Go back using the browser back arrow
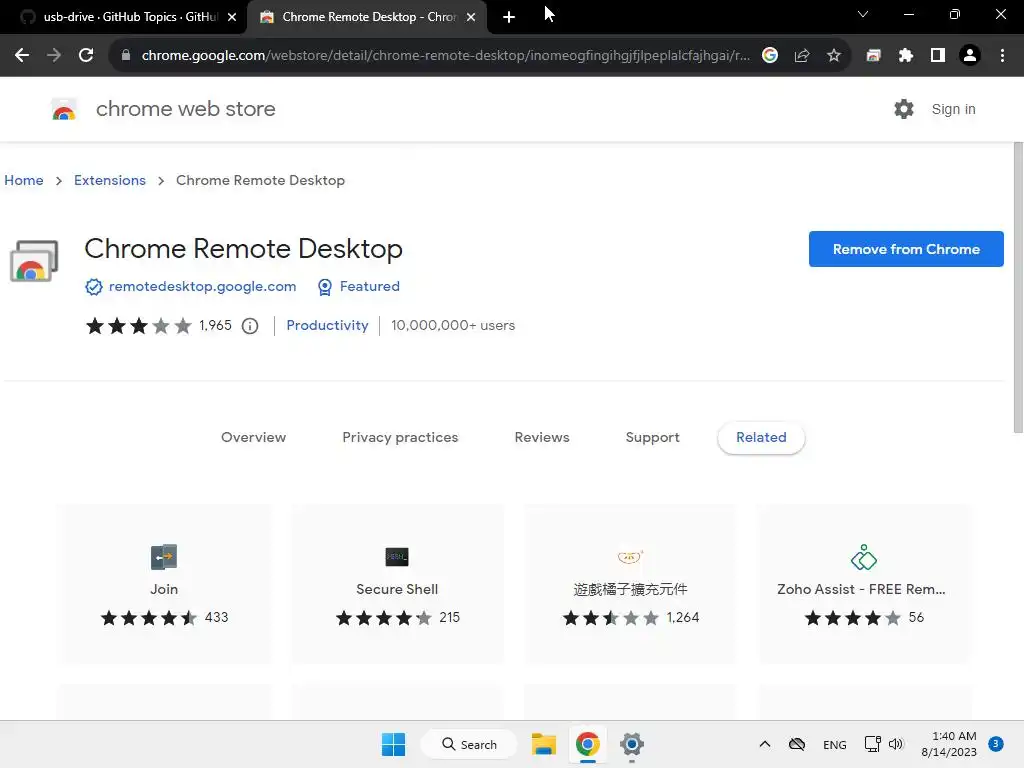Viewport: 1024px width, 768px height. coord(22,56)
